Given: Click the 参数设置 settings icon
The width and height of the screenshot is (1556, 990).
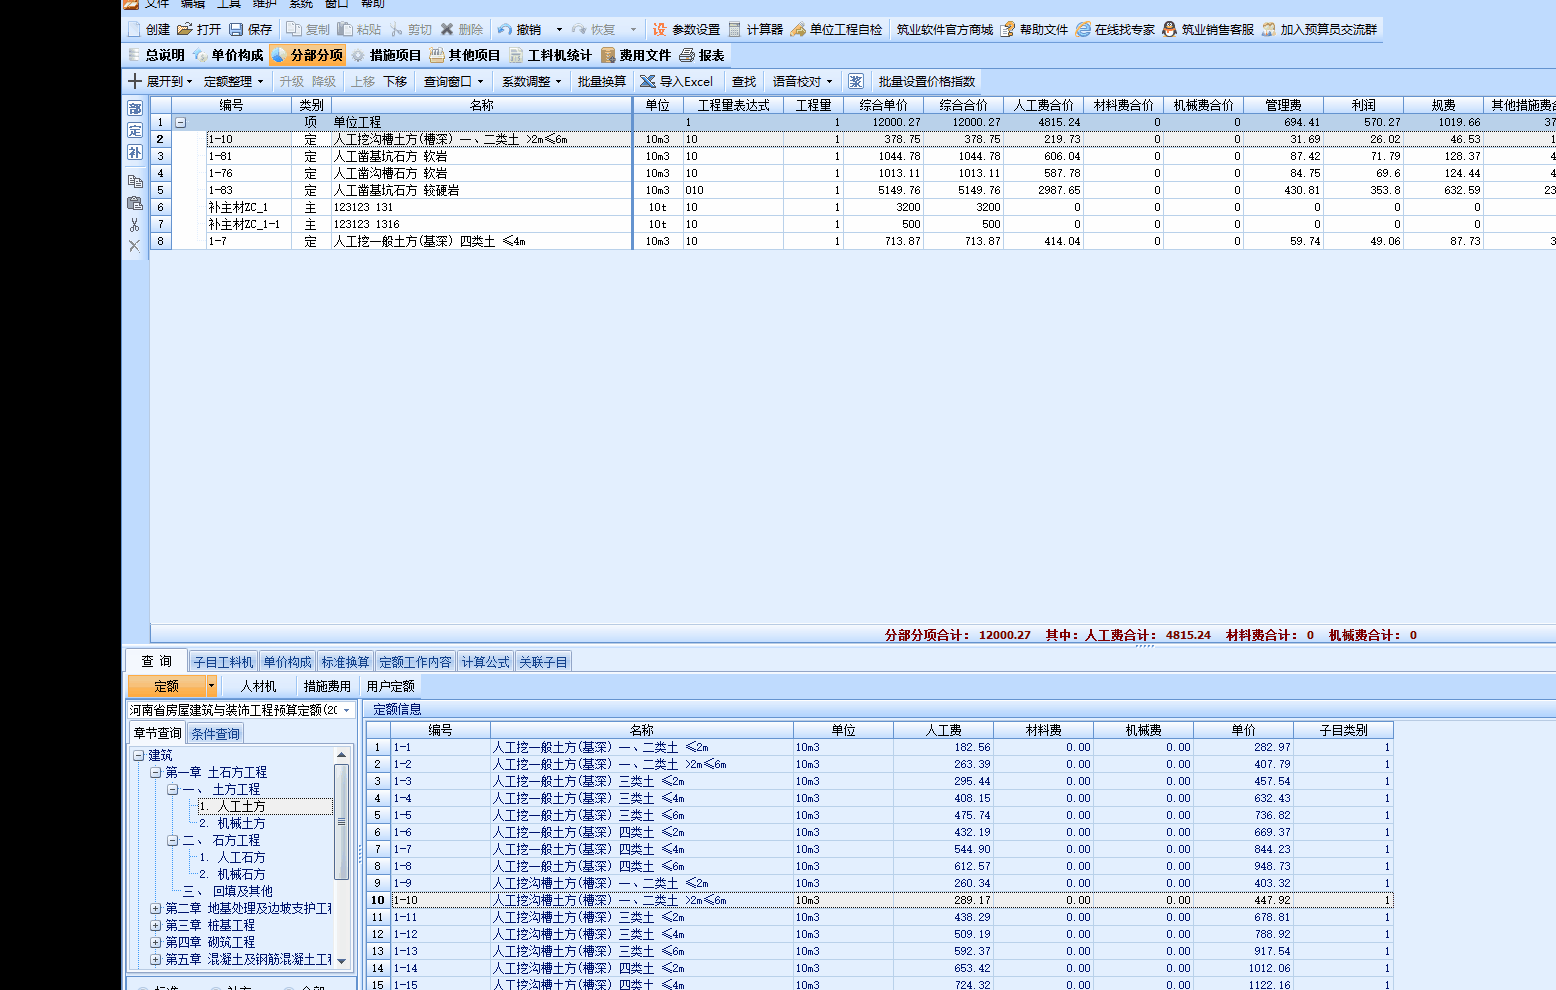Looking at the screenshot, I should pos(660,30).
